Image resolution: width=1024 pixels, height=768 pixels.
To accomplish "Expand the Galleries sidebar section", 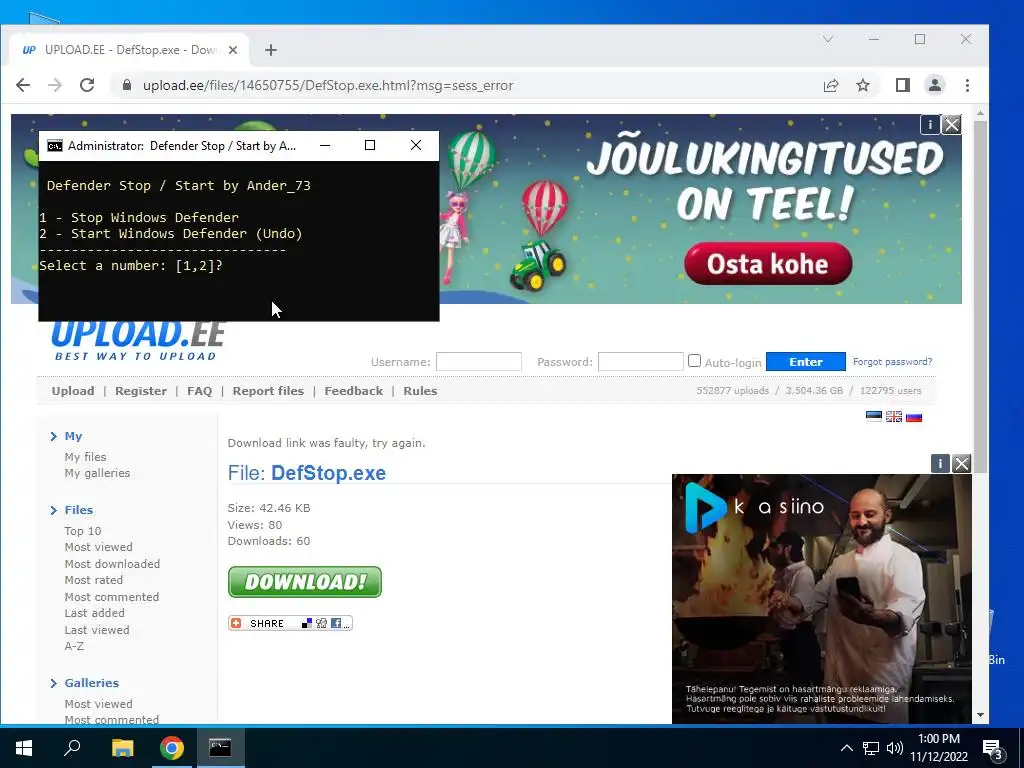I will tap(91, 683).
